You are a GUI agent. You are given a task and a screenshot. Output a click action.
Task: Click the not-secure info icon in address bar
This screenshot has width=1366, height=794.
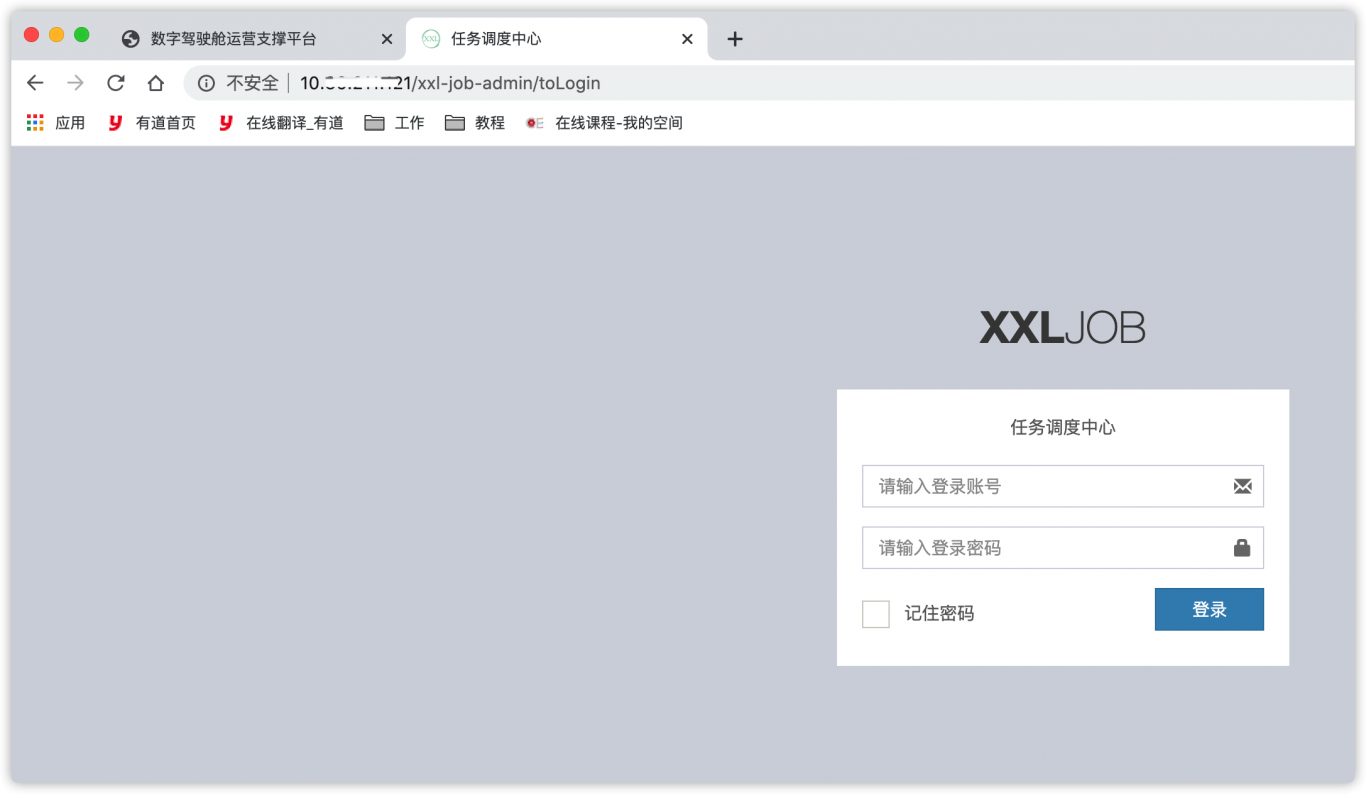[x=206, y=83]
